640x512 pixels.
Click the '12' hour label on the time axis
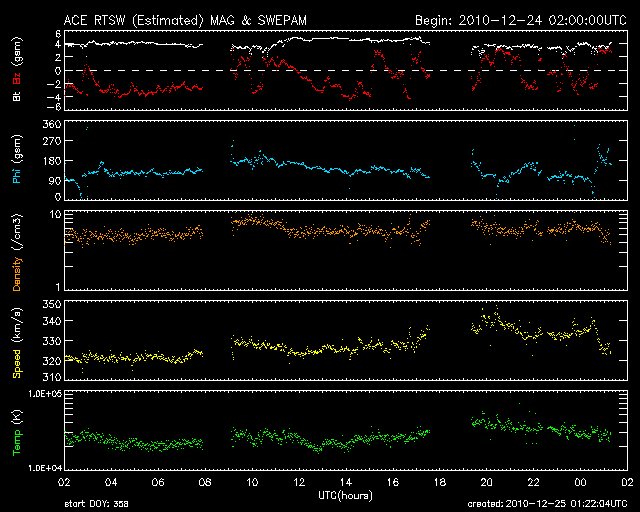pyautogui.click(x=299, y=482)
